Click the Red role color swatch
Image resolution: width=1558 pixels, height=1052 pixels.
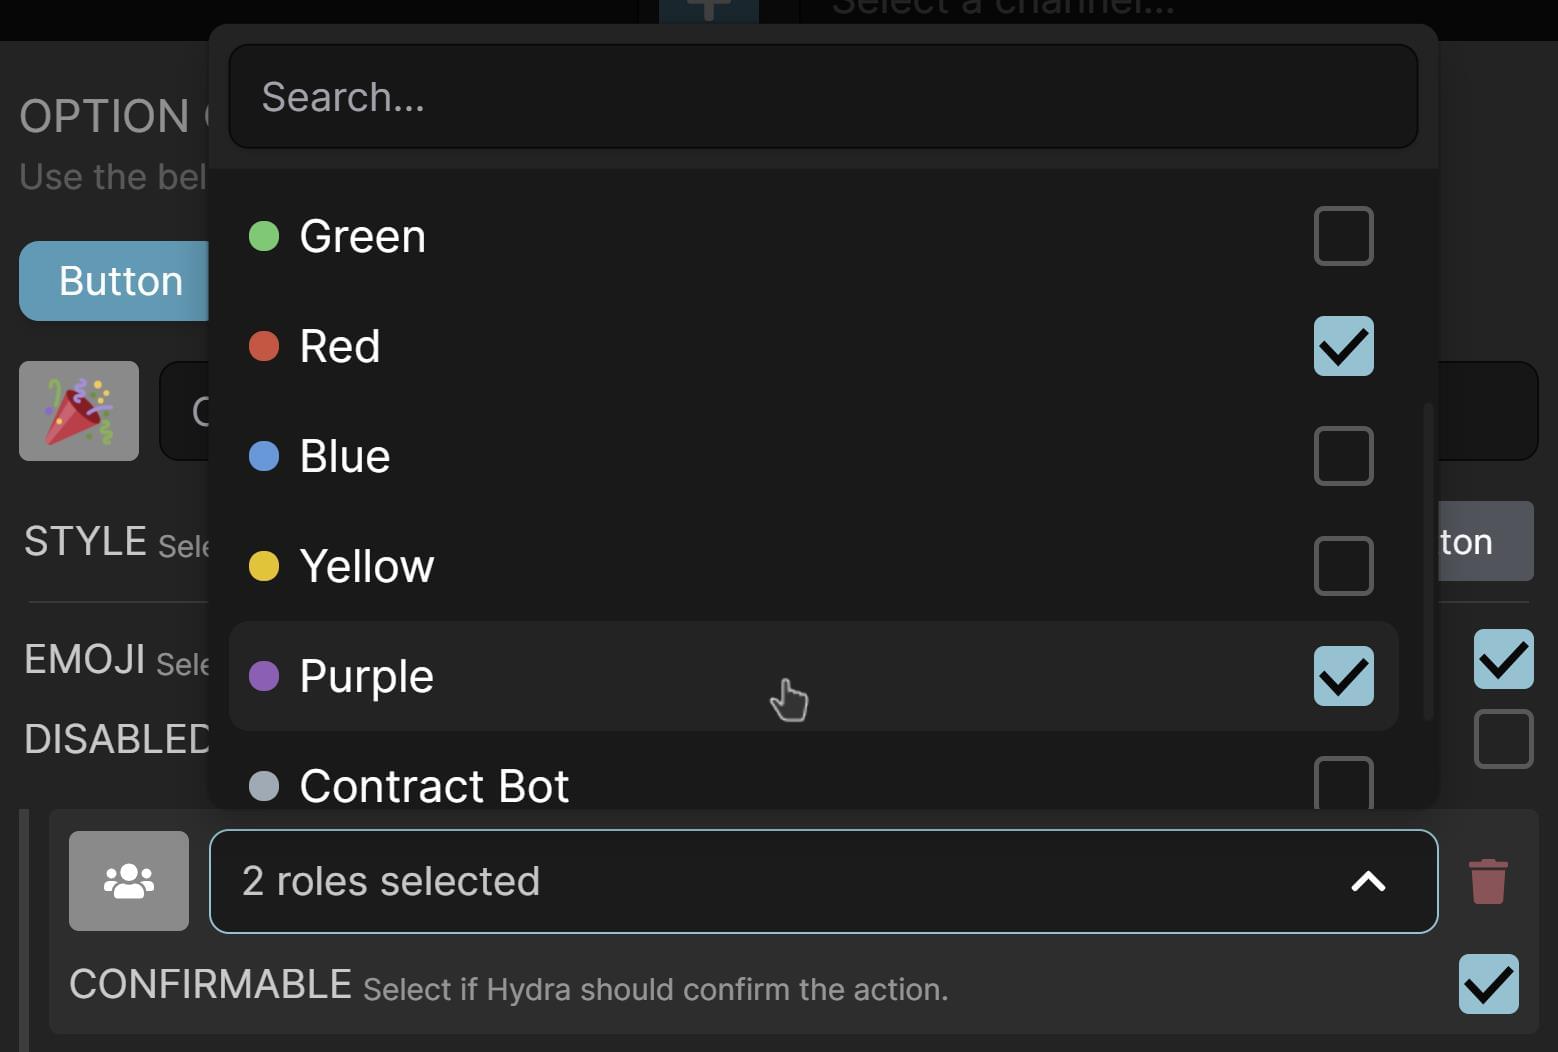(264, 346)
